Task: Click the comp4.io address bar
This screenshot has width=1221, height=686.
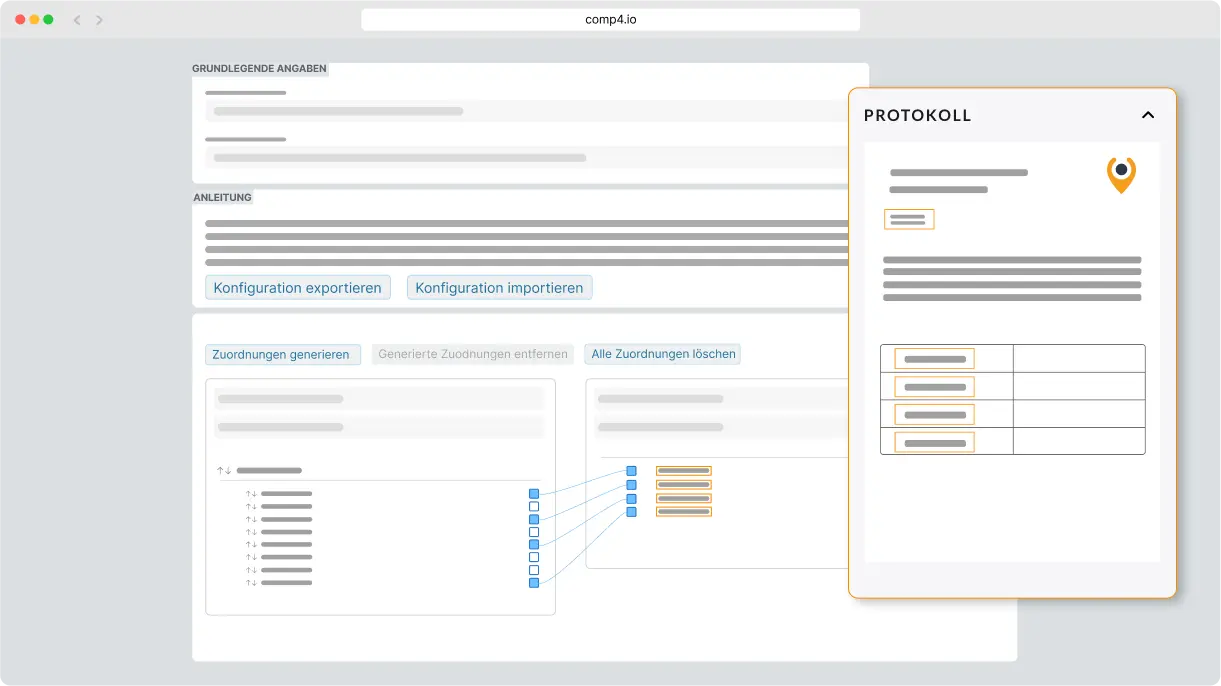Action: click(x=610, y=20)
